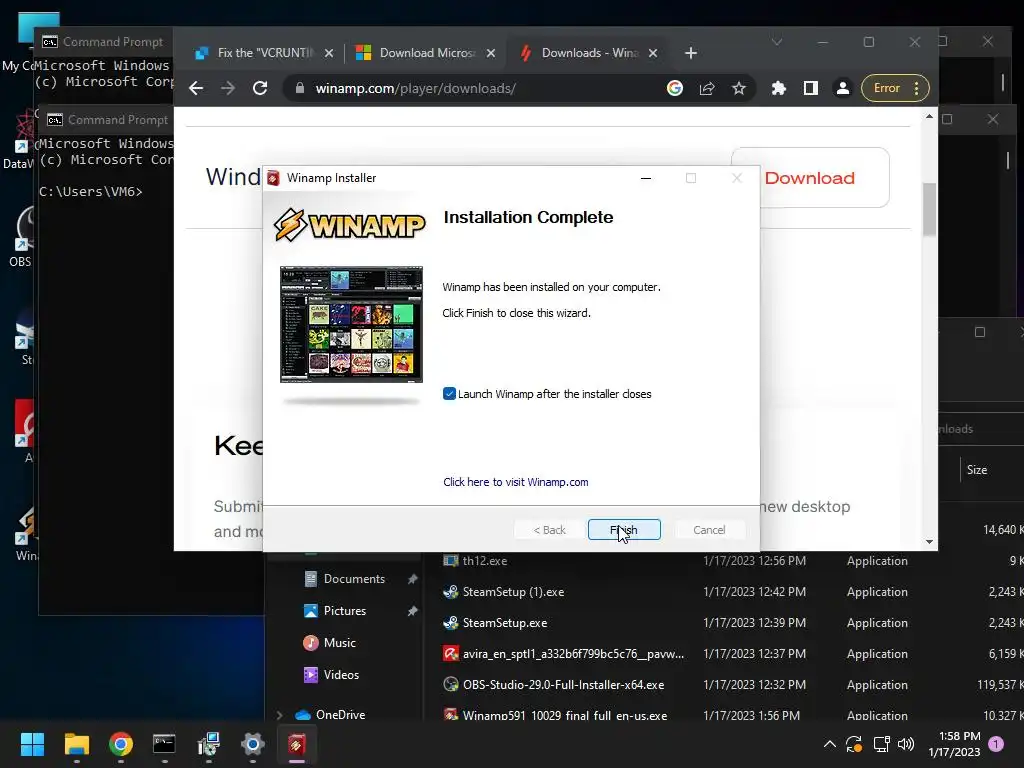
Task: Open Command Prompt from taskbar
Action: click(x=165, y=744)
